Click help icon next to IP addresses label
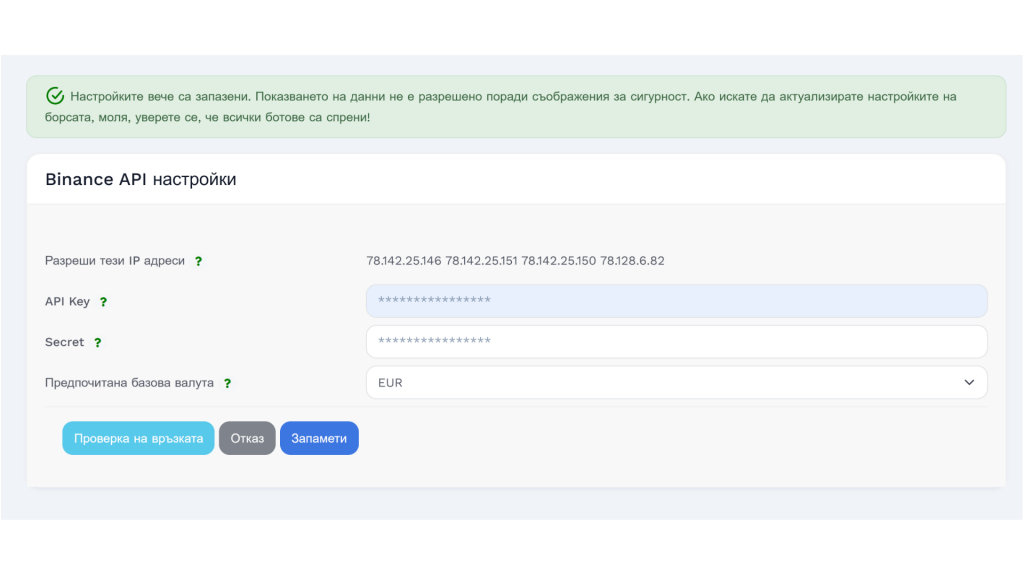Viewport: 1024px width, 576px height. 199,261
